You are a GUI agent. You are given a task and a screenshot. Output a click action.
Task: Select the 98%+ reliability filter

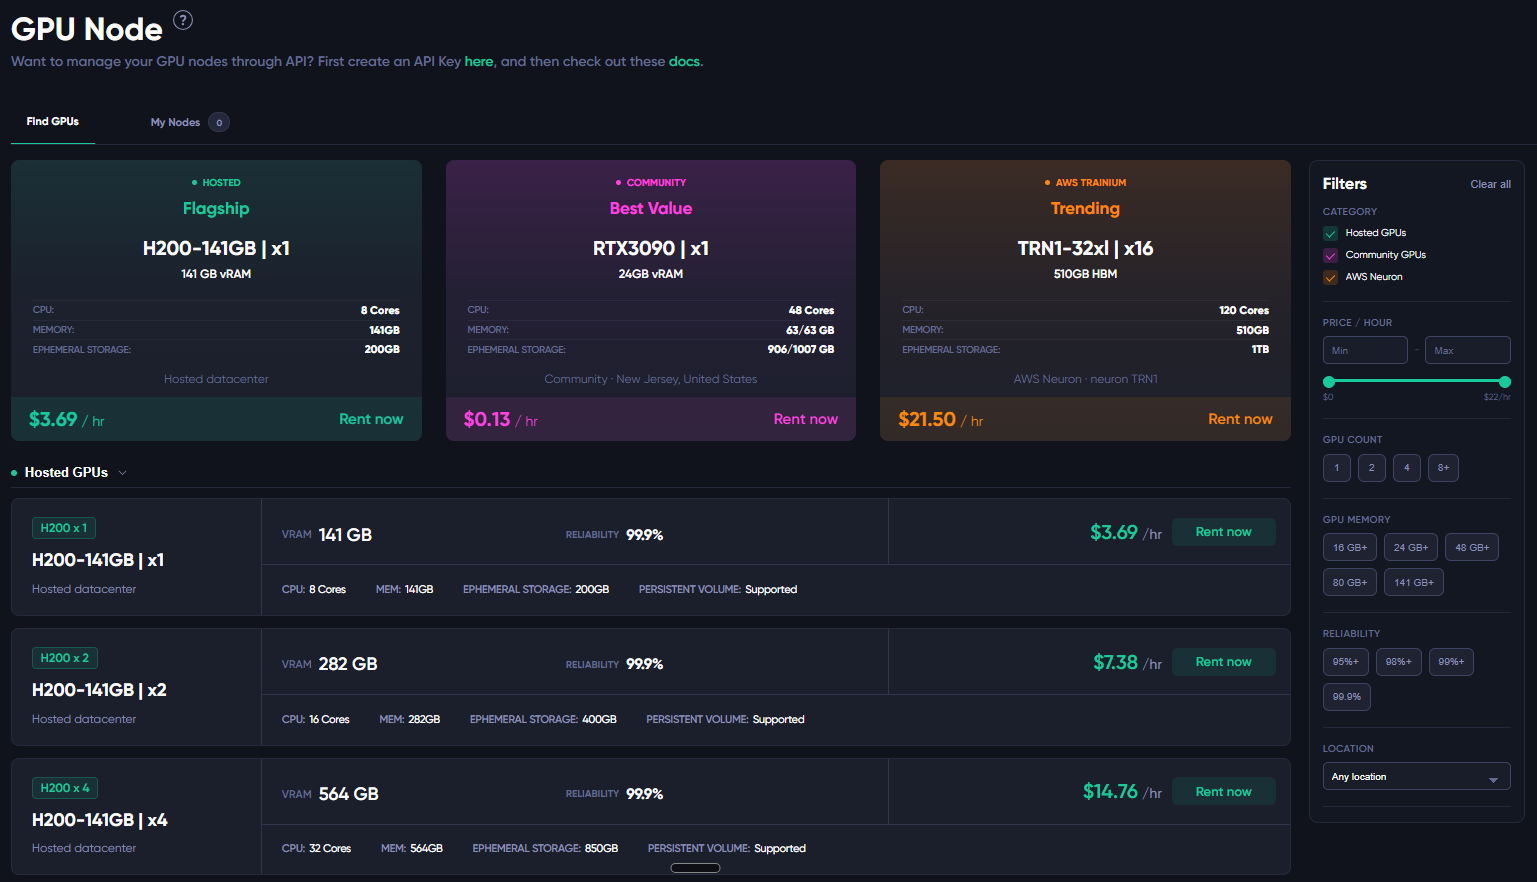point(1399,662)
